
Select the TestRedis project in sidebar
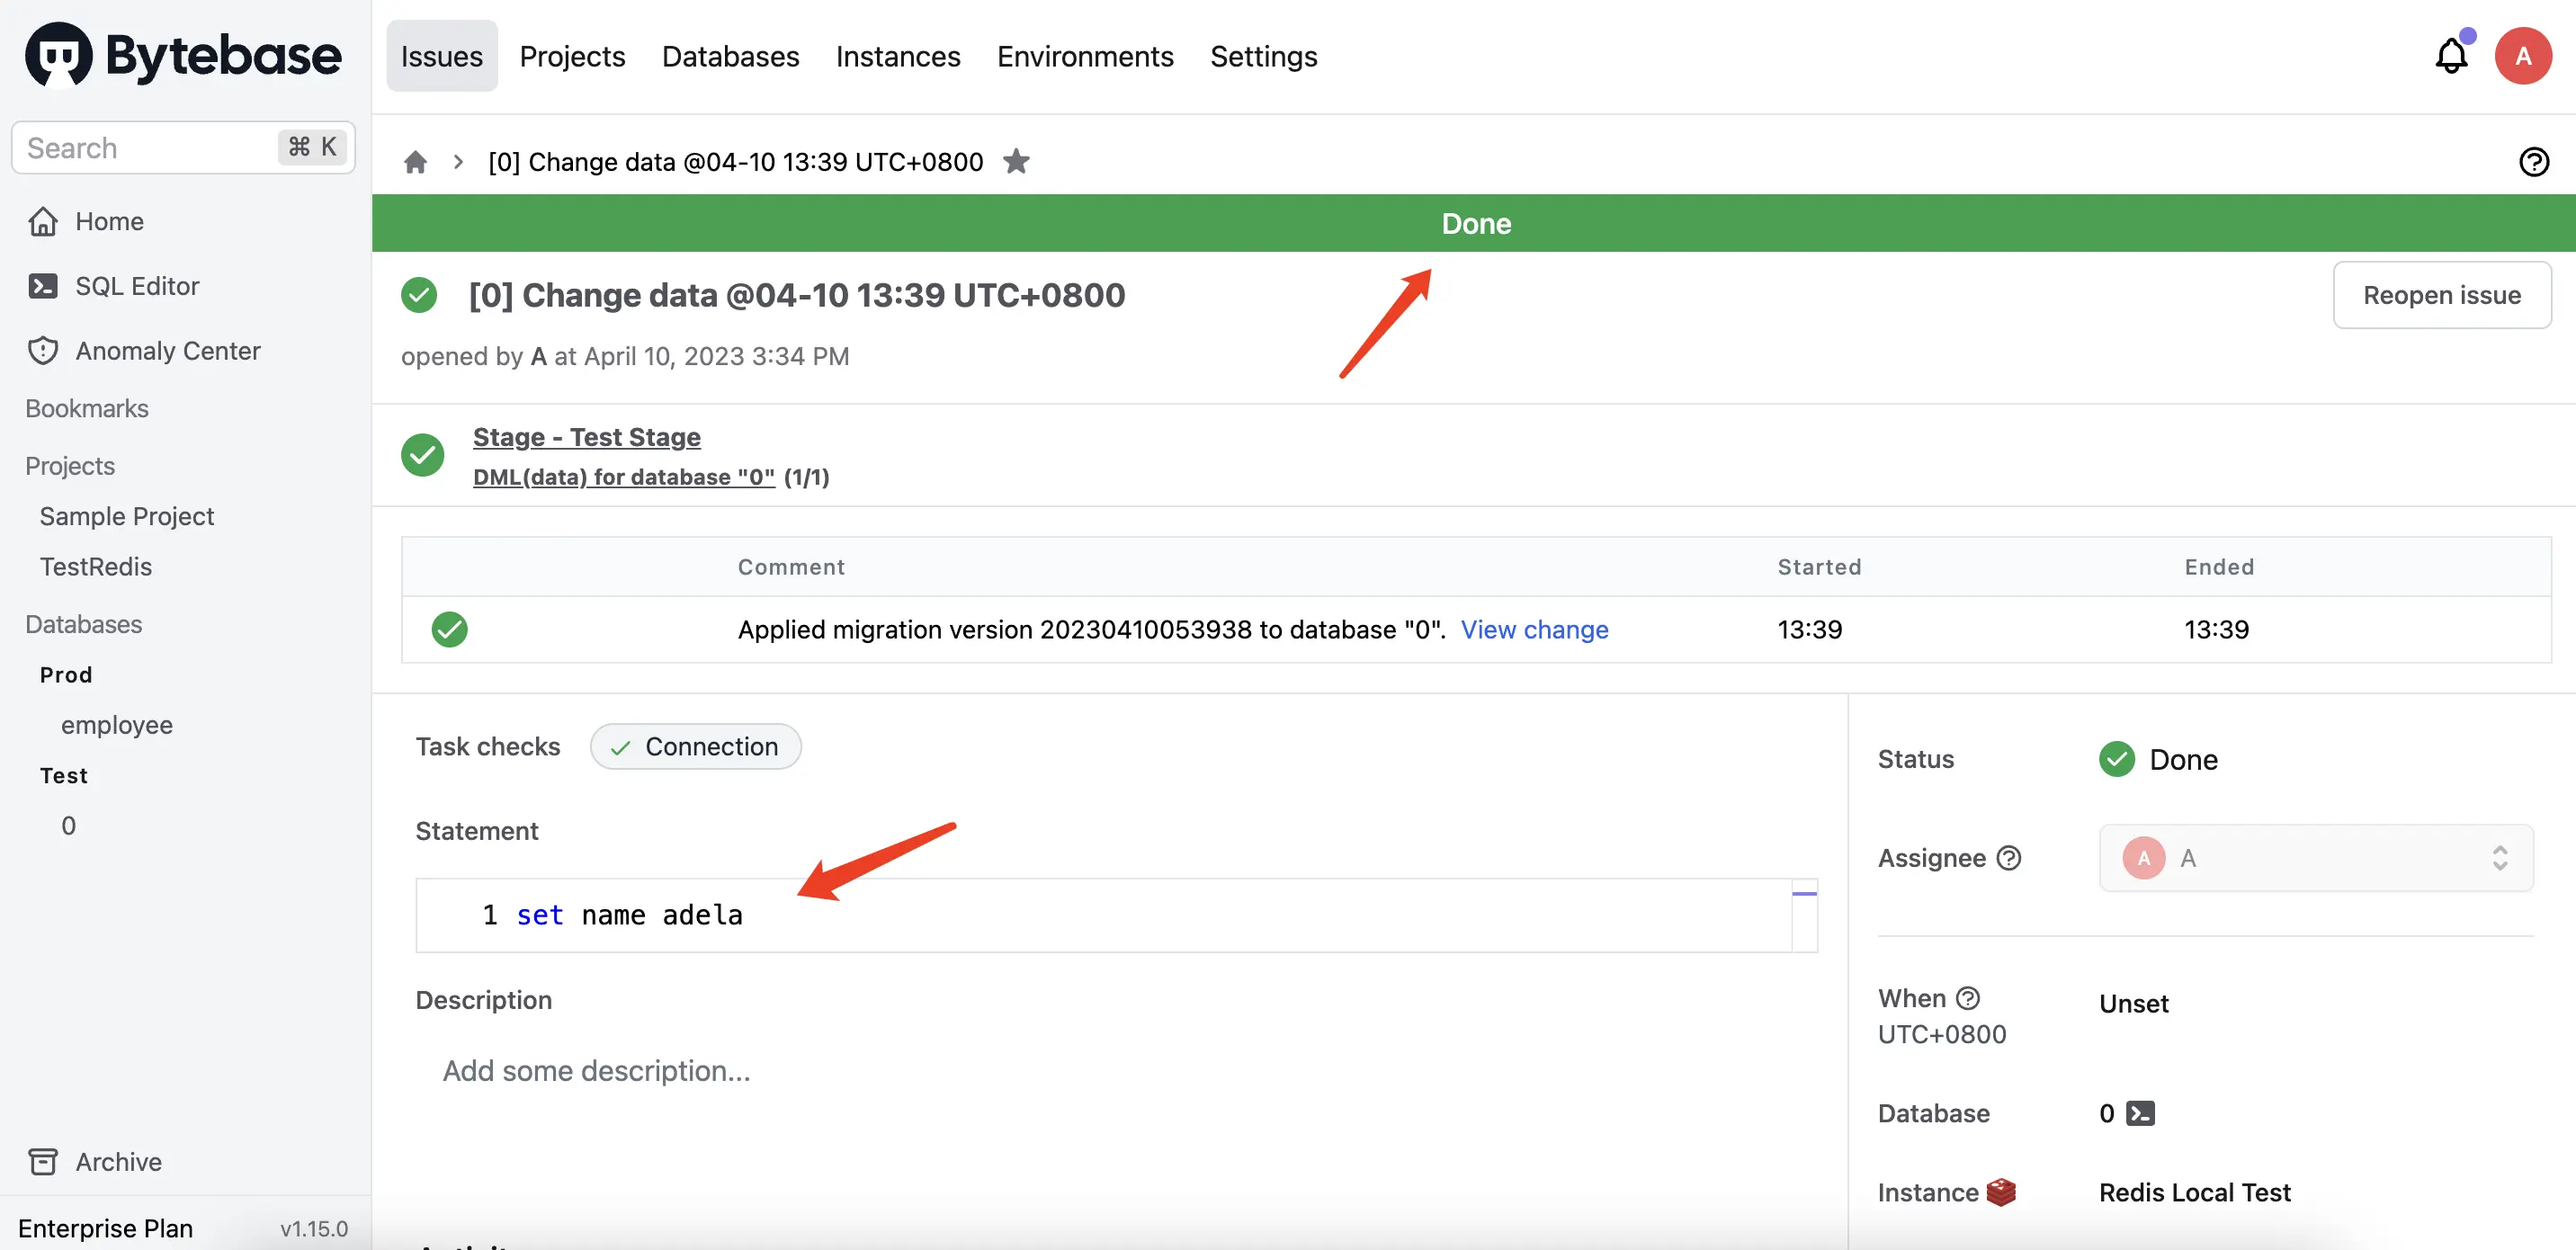[x=96, y=567]
